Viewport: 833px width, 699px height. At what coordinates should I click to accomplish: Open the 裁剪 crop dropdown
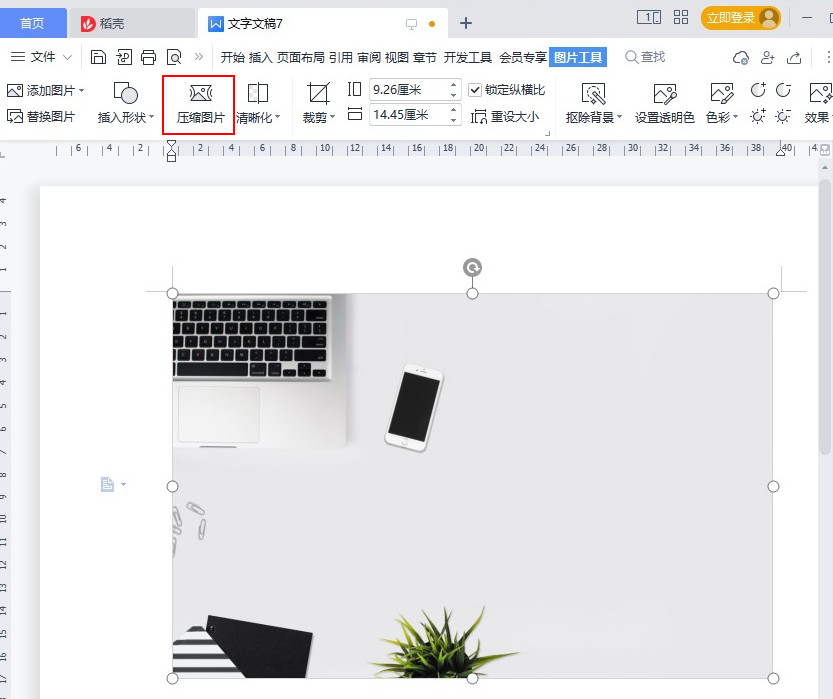click(x=318, y=104)
